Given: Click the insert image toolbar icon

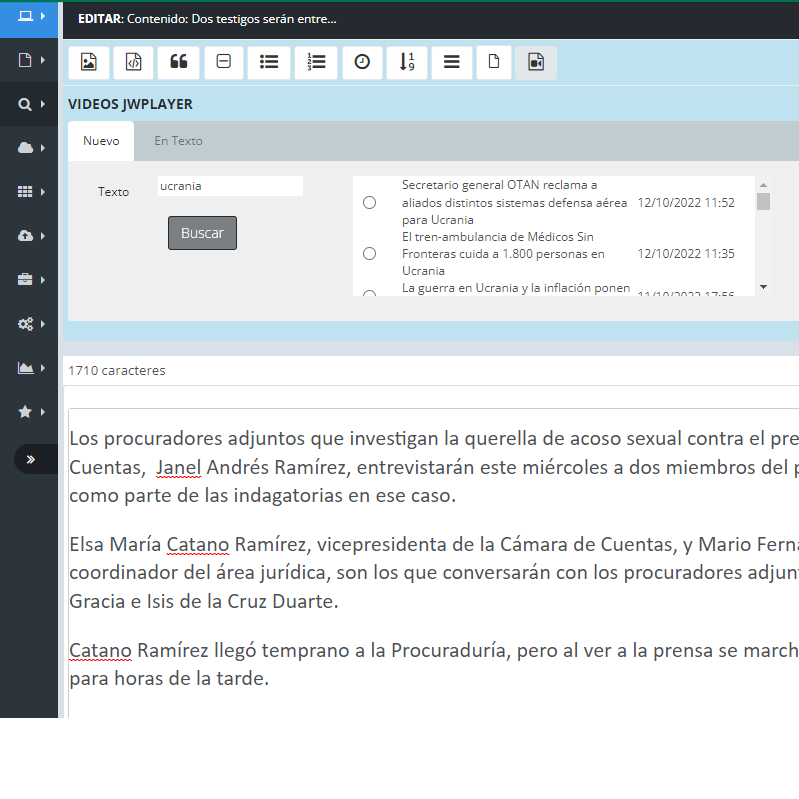Looking at the screenshot, I should click(x=89, y=62).
